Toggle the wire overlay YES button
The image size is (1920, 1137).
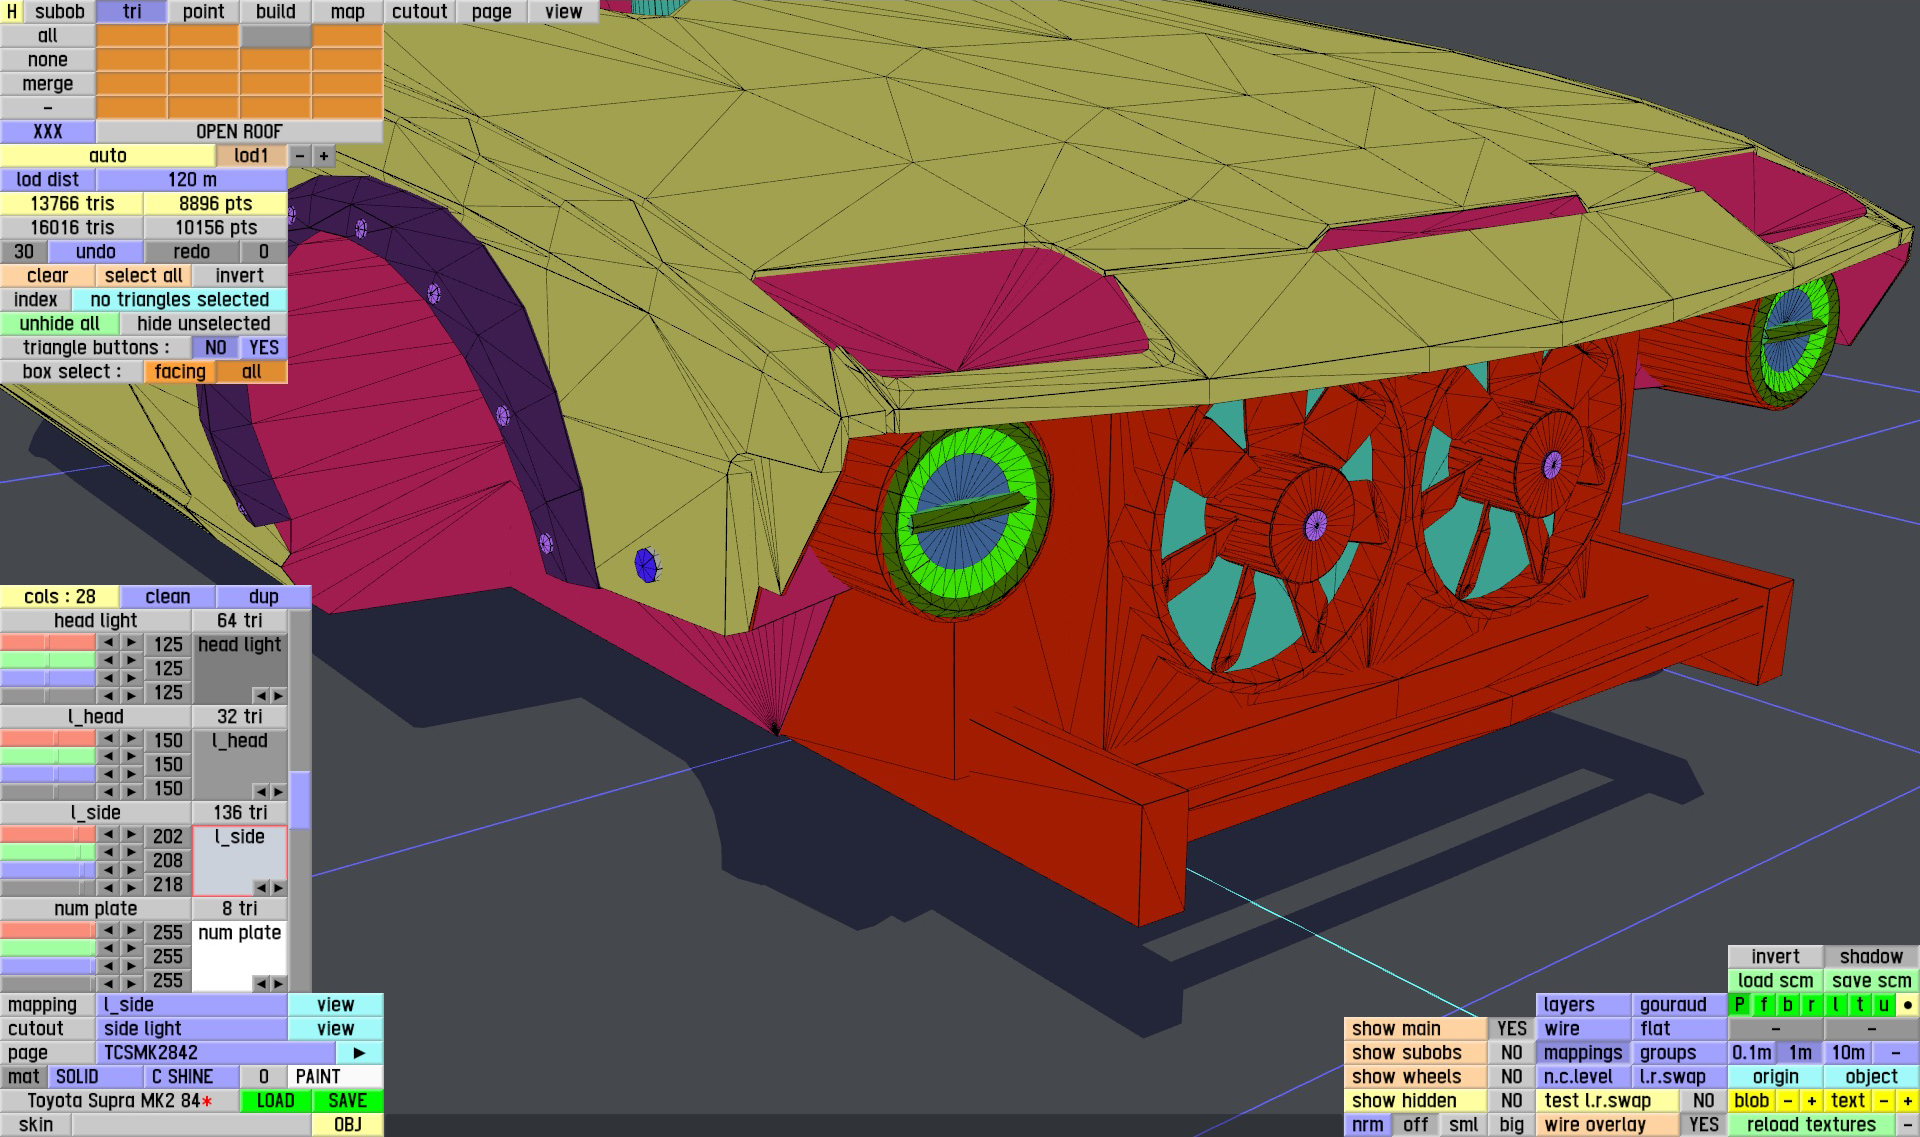point(1703,1125)
